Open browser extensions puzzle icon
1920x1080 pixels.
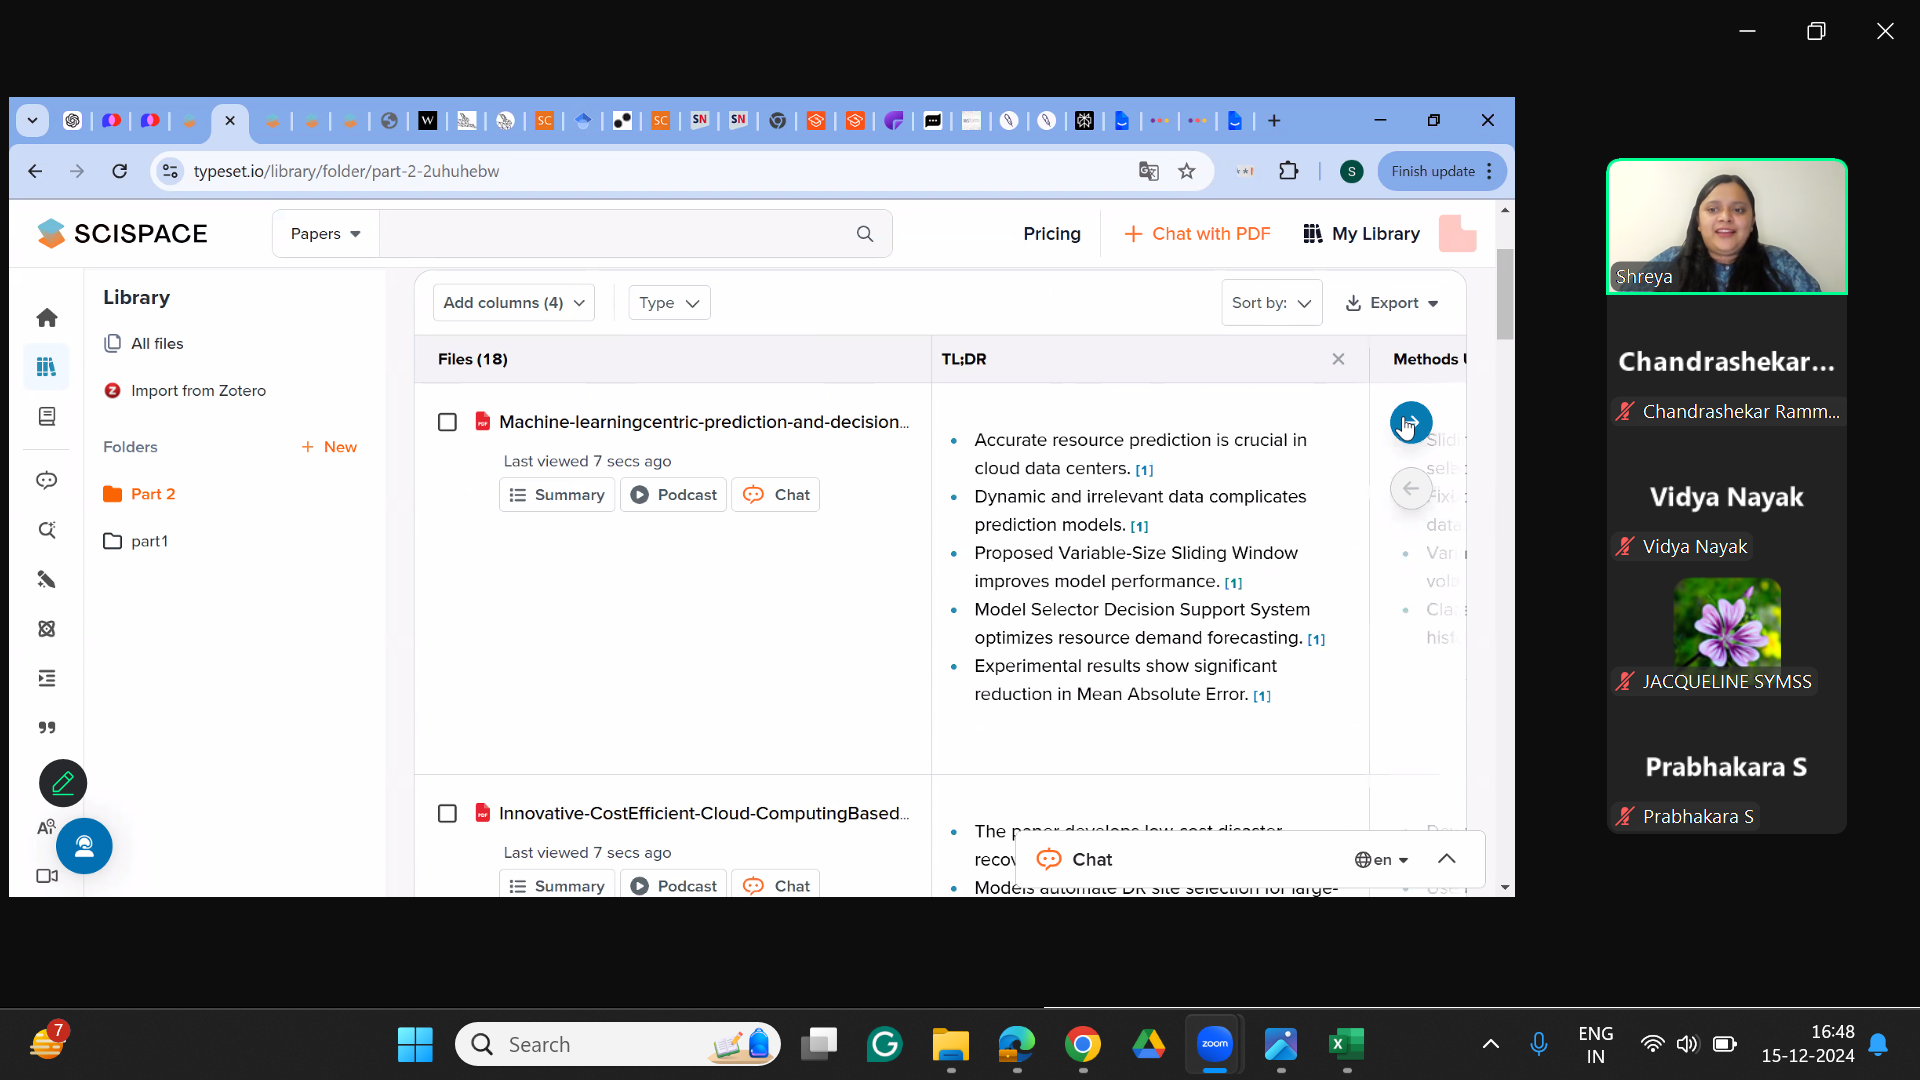(x=1289, y=171)
